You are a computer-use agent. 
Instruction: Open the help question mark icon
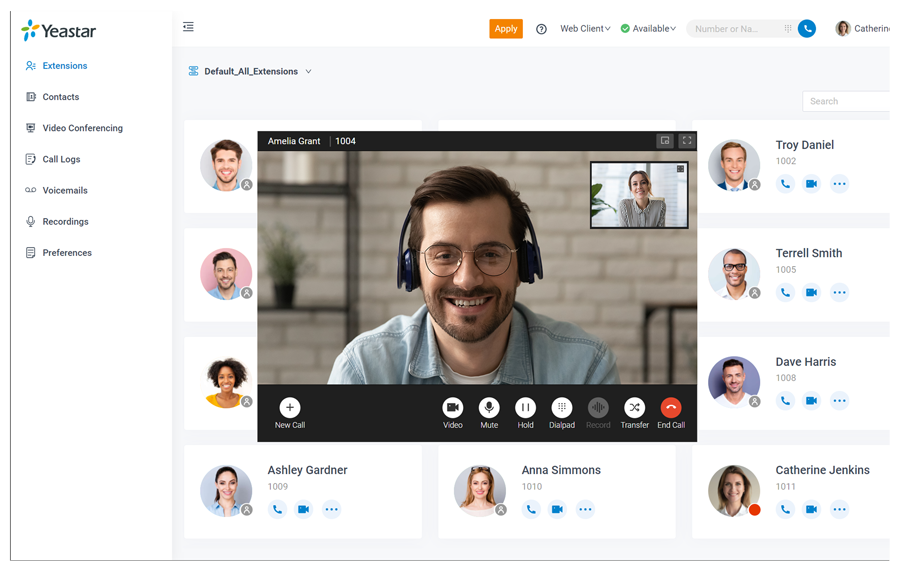[x=541, y=29]
